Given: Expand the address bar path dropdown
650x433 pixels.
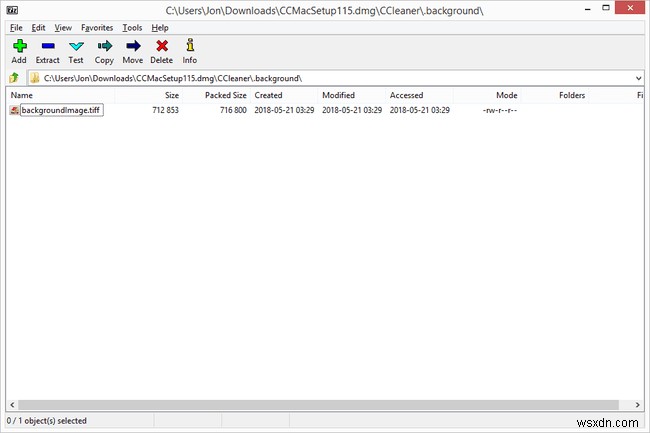Looking at the screenshot, I should point(638,78).
